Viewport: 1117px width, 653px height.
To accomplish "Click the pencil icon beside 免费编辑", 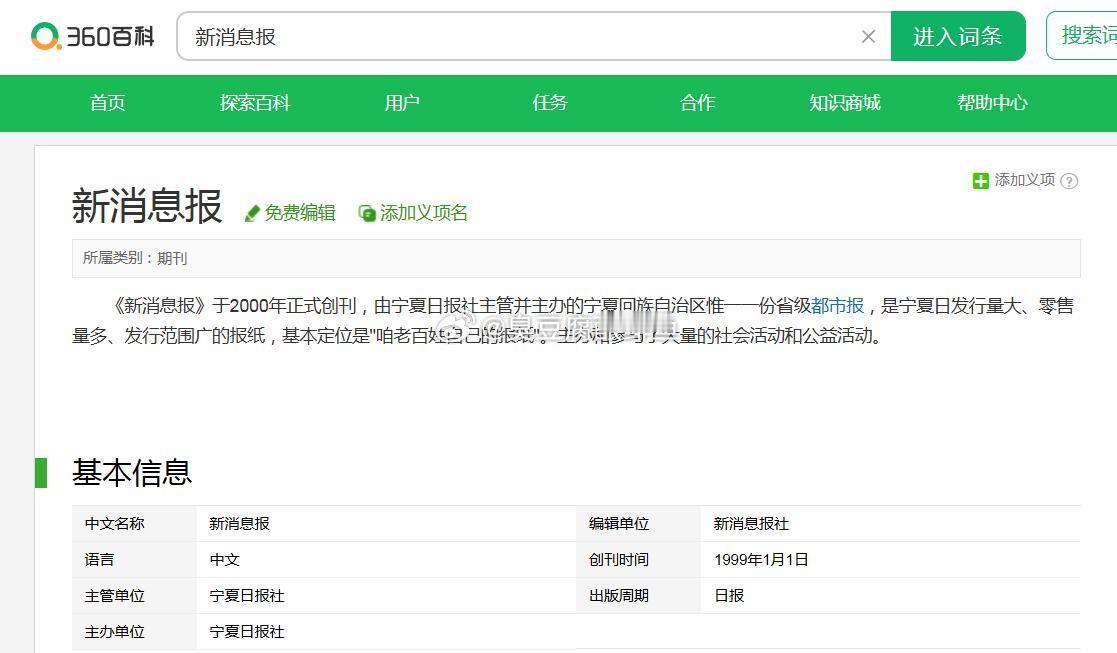I will point(252,212).
